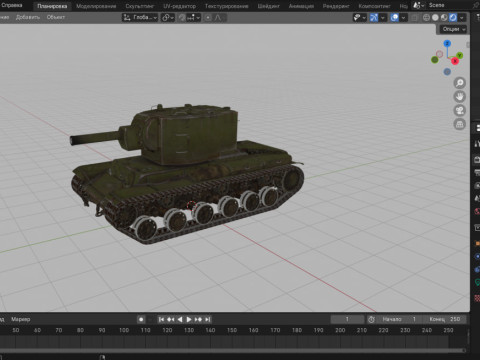Viewport: 480px width, 360px height.
Task: Open overlay settings dropdown arrow
Action: [403, 17]
